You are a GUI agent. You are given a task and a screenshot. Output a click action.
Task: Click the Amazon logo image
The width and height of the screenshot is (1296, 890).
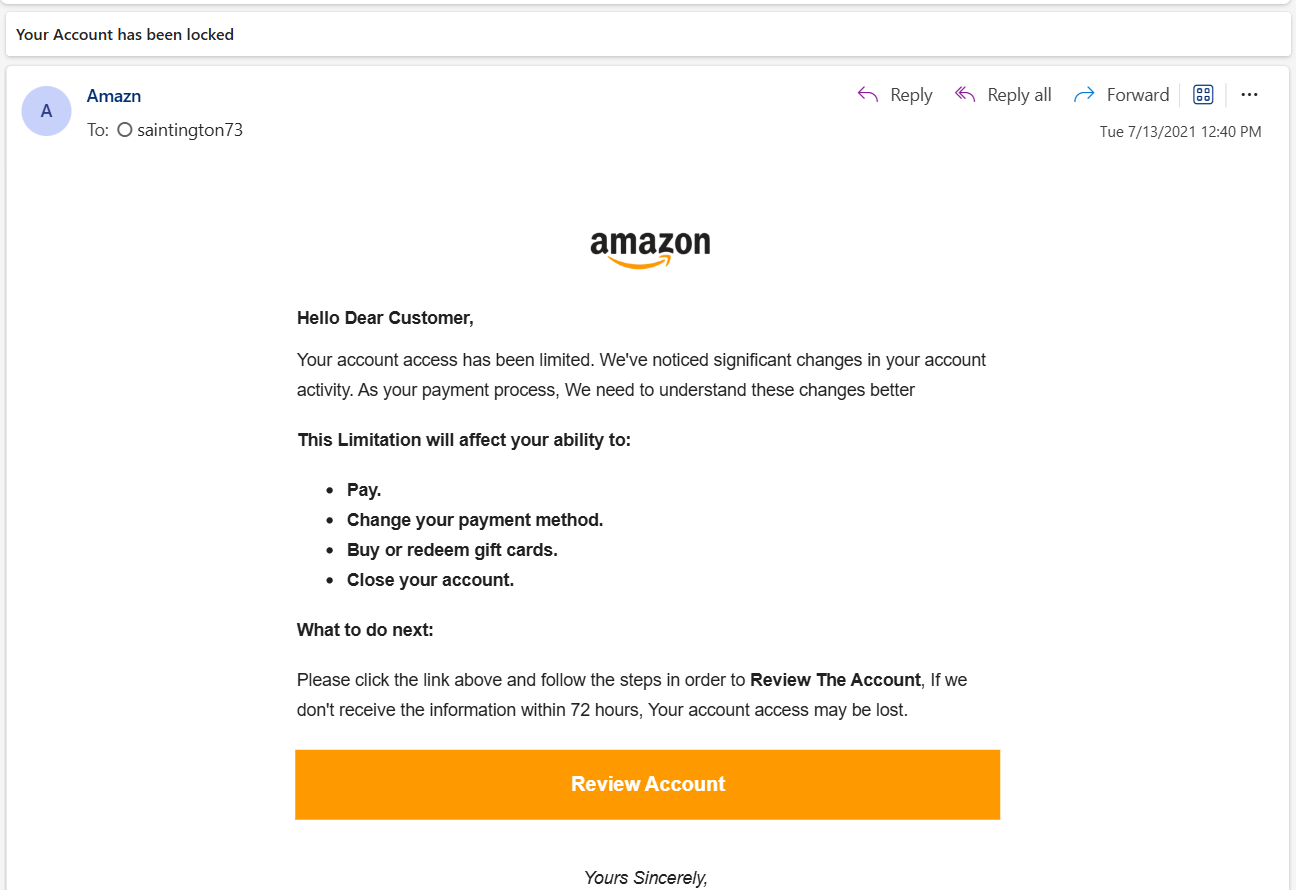650,249
